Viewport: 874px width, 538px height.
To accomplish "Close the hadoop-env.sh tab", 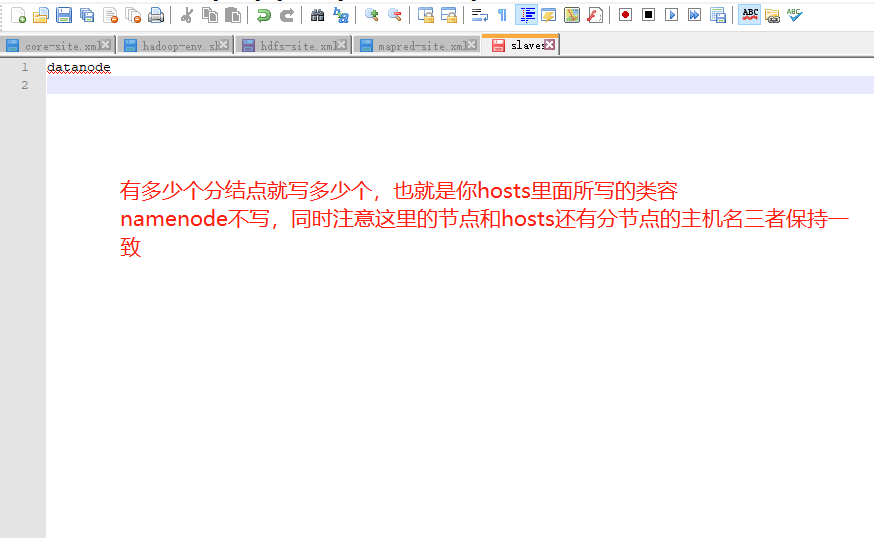I will (x=224, y=45).
